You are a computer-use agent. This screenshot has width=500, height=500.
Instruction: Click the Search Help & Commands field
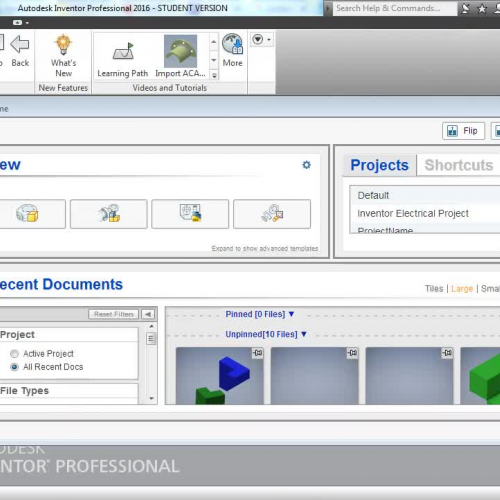tap(395, 8)
